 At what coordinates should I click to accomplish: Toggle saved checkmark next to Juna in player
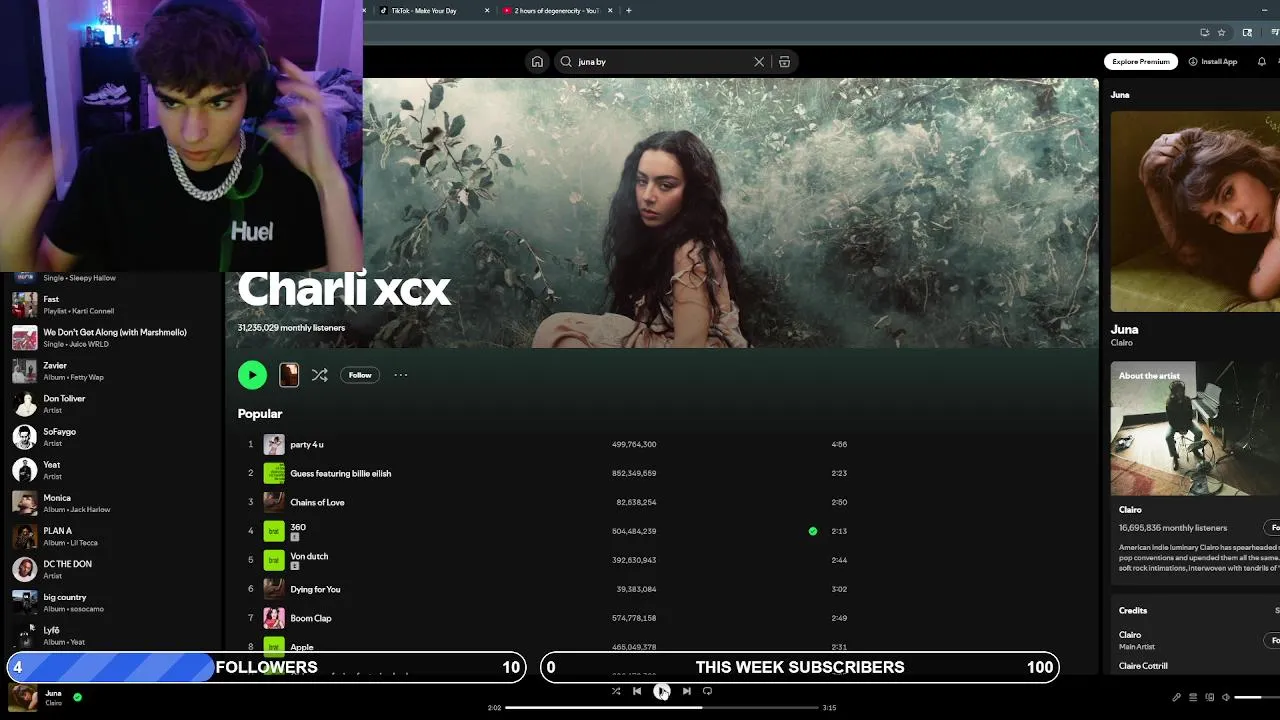(77, 697)
